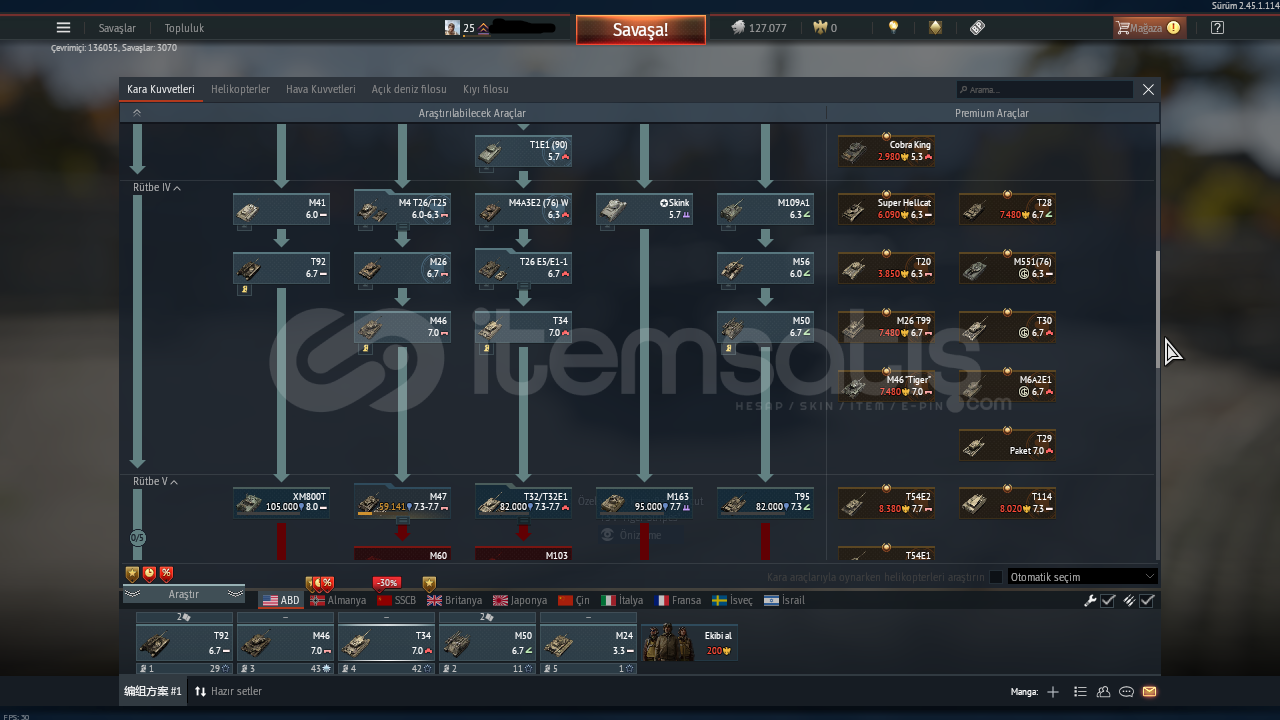Click the light bulb icon
Image resolution: width=1280 pixels, height=720 pixels.
pos(893,28)
